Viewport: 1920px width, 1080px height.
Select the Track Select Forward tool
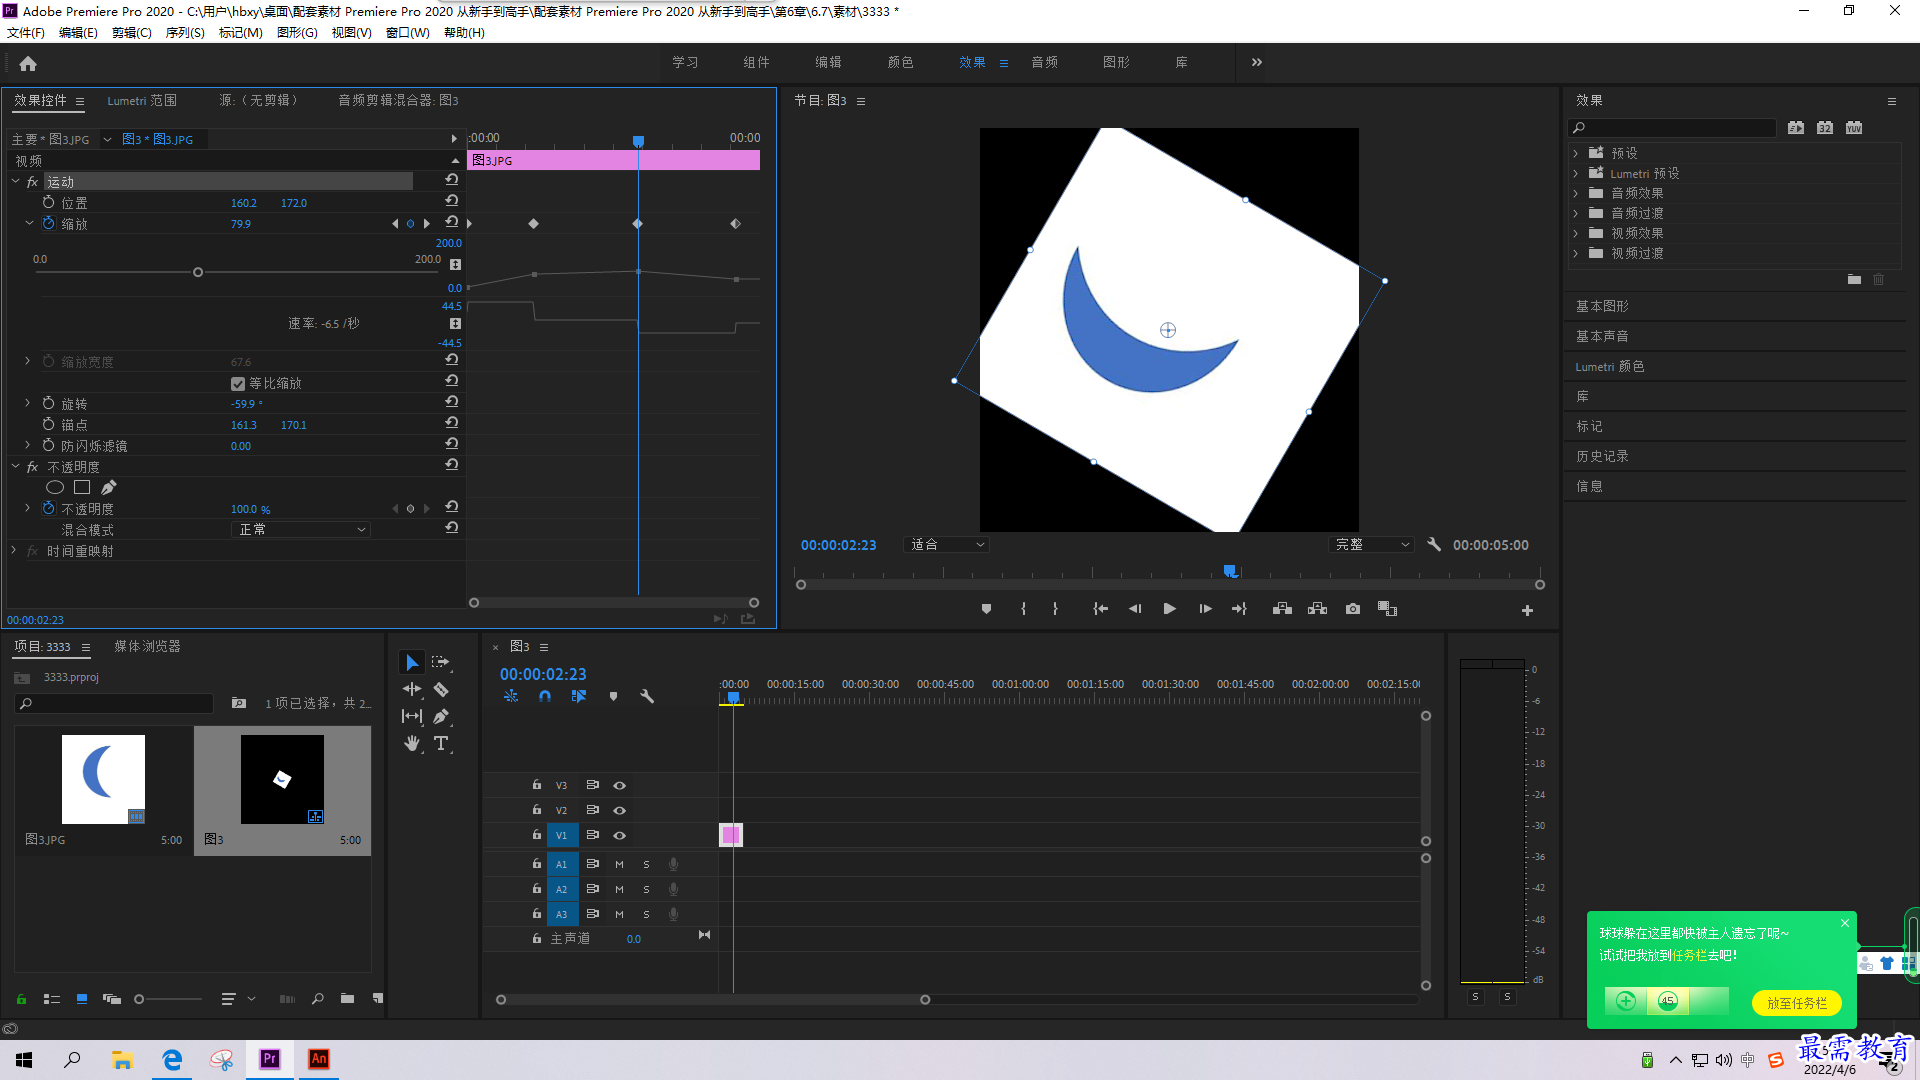(440, 663)
